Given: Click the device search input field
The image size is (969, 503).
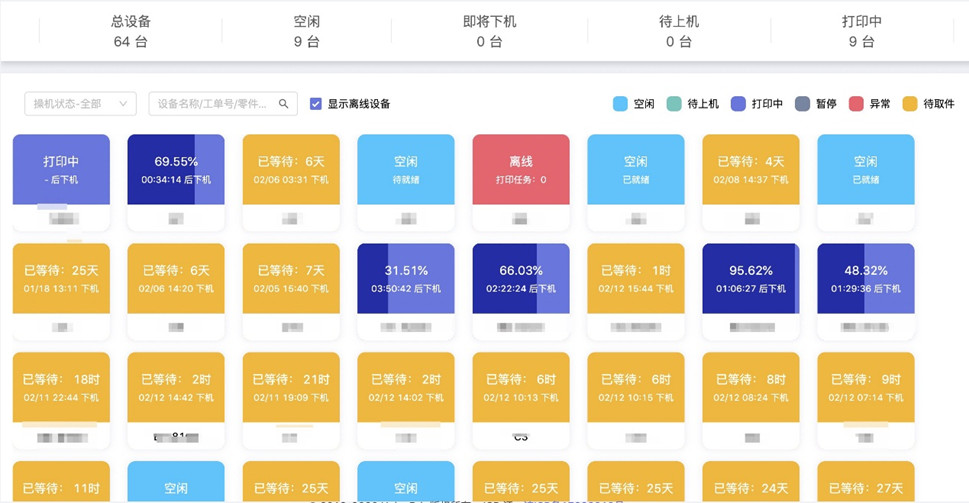Looking at the screenshot, I should coord(213,104).
